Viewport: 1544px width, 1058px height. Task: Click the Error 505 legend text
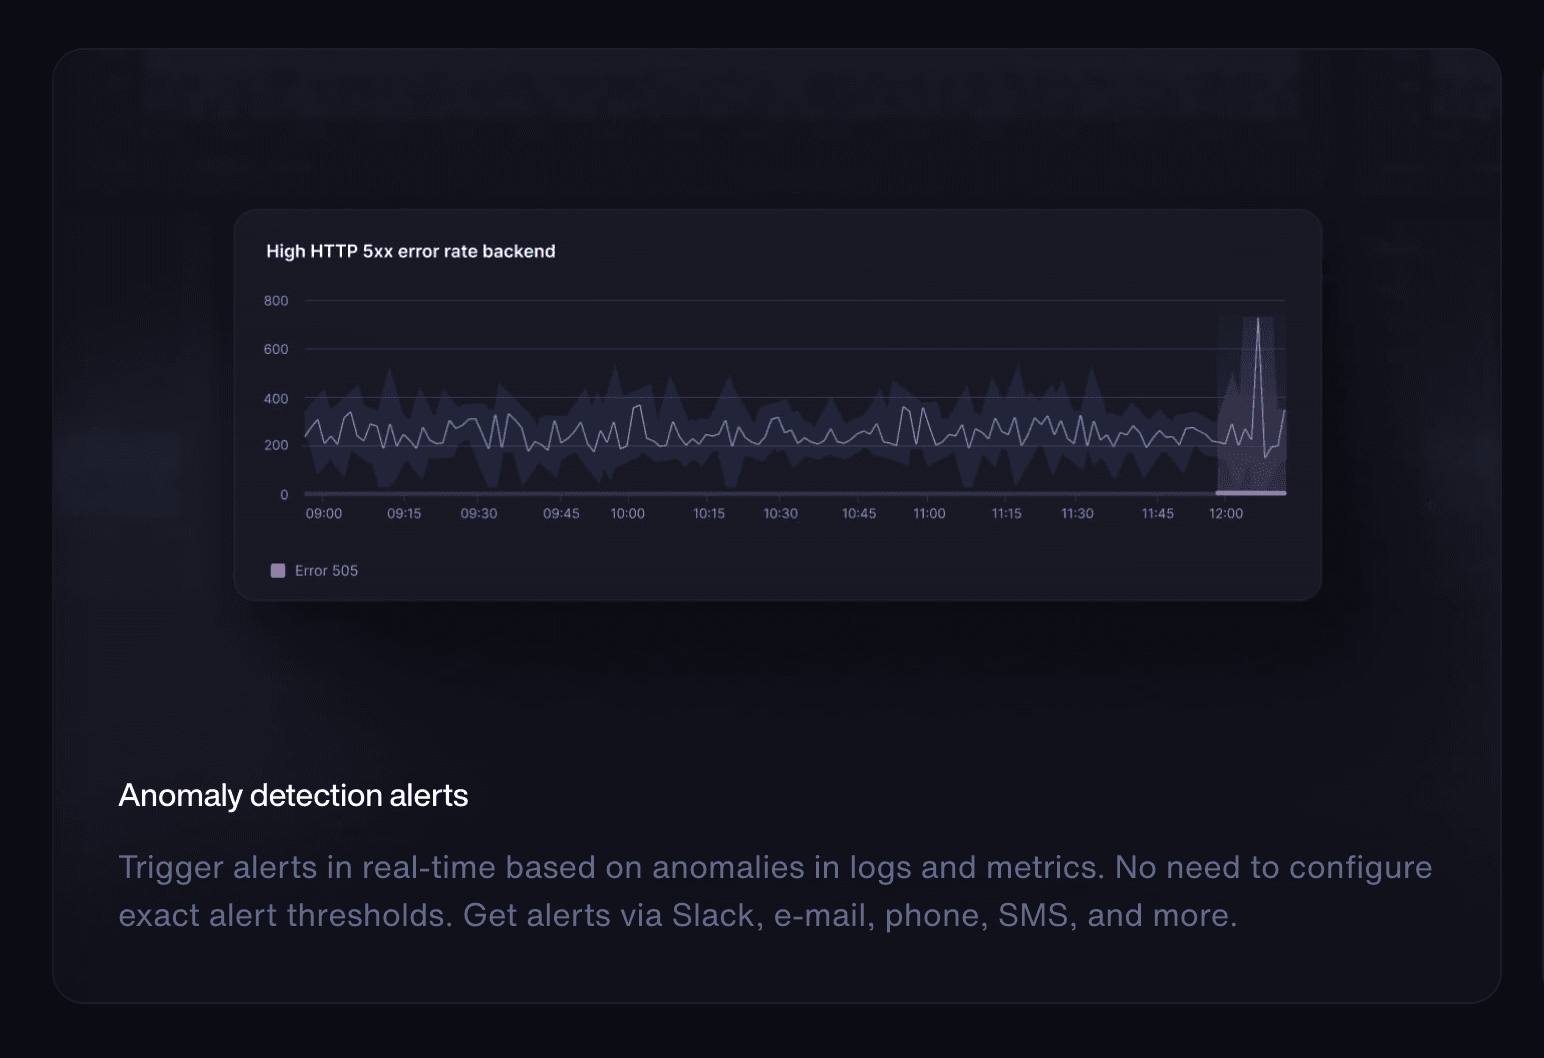pos(327,570)
